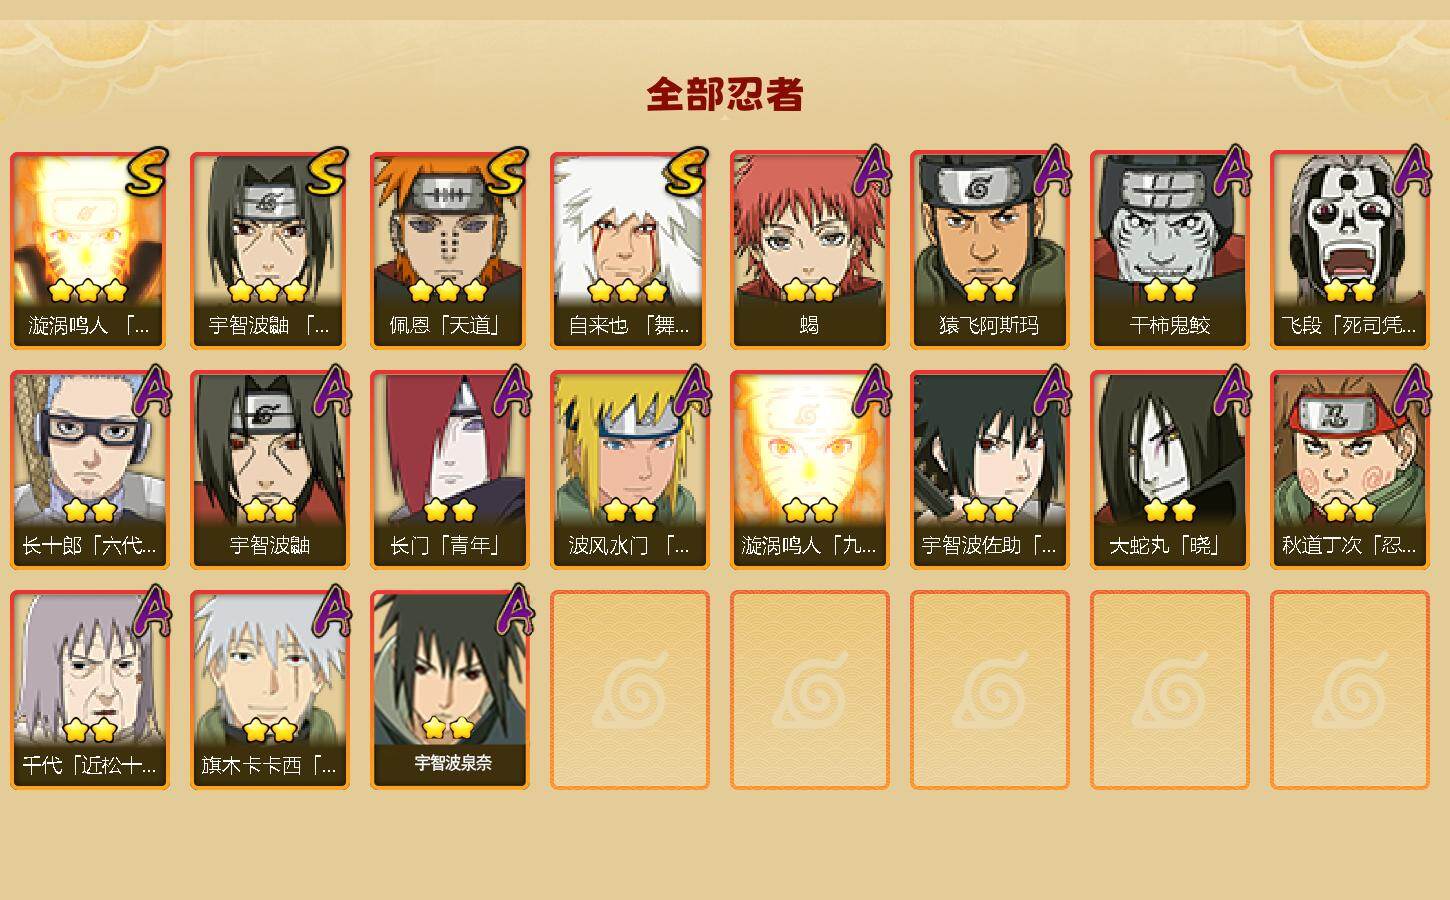Click the last empty ninja slot
The width and height of the screenshot is (1450, 900).
pyautogui.click(x=1349, y=690)
